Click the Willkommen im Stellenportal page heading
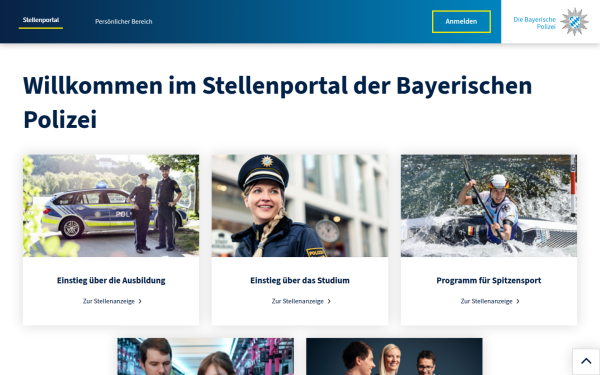The height and width of the screenshot is (375, 600). 277,102
